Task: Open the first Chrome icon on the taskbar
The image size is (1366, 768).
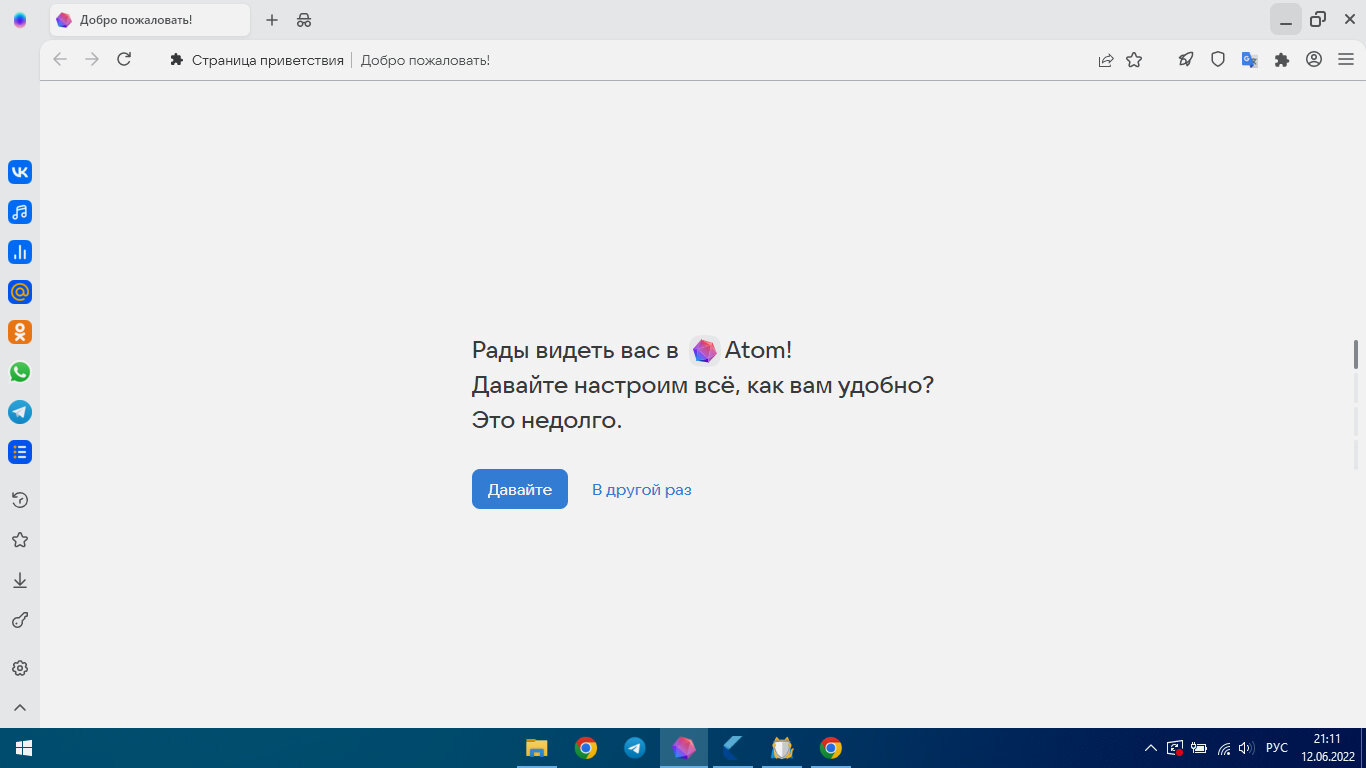Action: pos(586,748)
